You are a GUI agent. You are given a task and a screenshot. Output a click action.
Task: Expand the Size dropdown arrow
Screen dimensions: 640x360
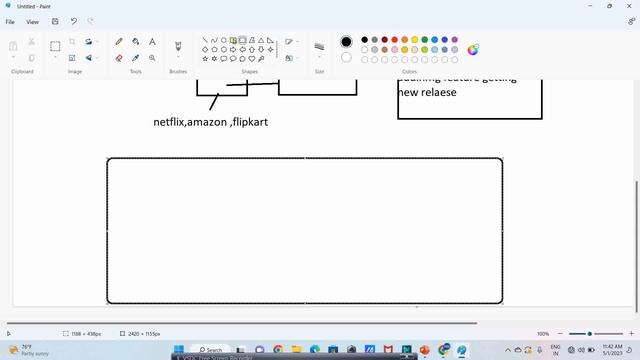point(319,58)
